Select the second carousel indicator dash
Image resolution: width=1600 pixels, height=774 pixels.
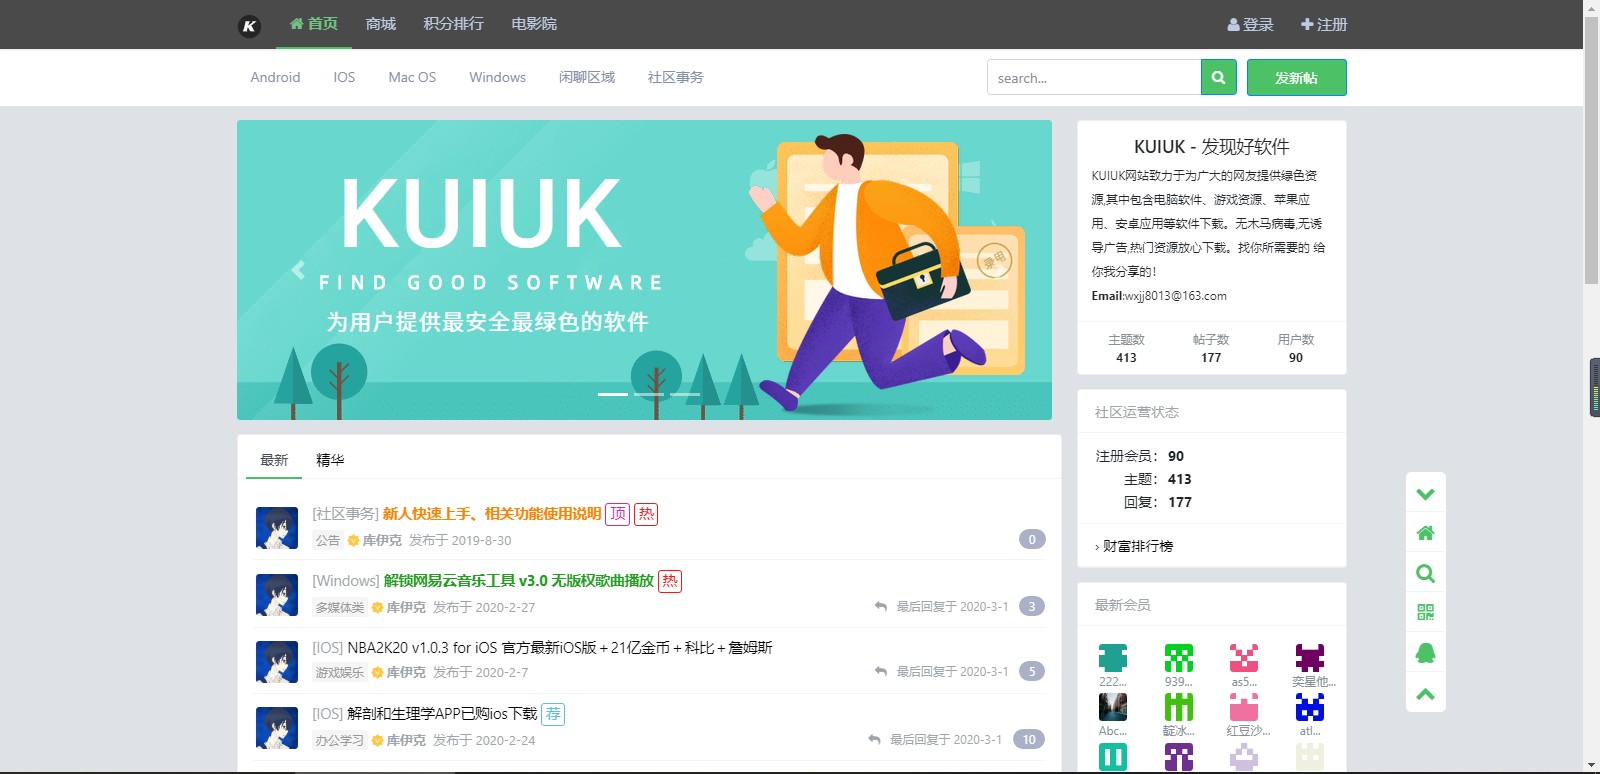point(649,394)
